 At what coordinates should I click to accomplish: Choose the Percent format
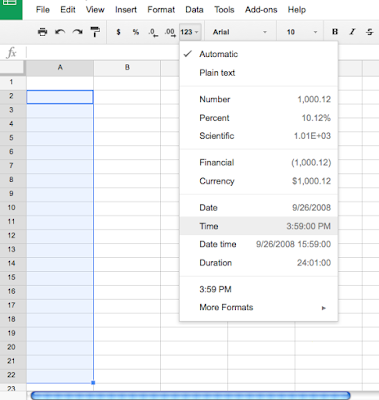[x=258, y=118]
